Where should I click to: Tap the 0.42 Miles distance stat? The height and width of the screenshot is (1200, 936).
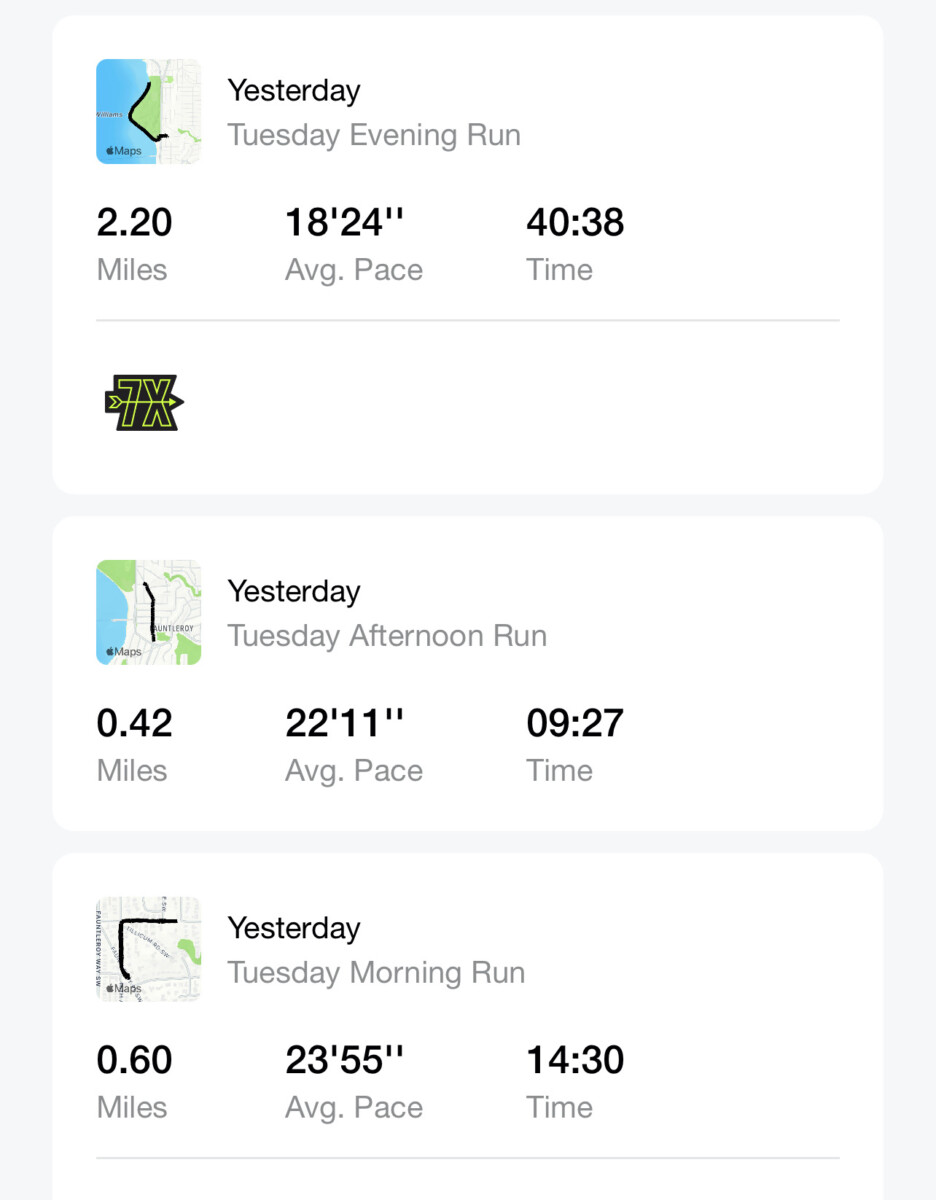(x=134, y=744)
